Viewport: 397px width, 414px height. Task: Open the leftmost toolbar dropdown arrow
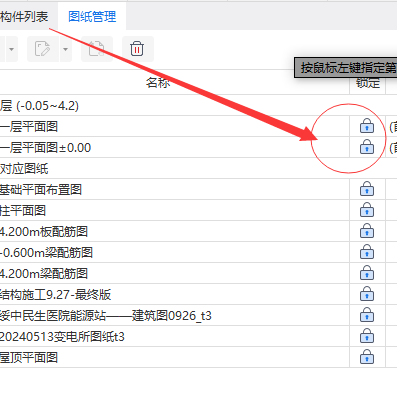click(11, 49)
